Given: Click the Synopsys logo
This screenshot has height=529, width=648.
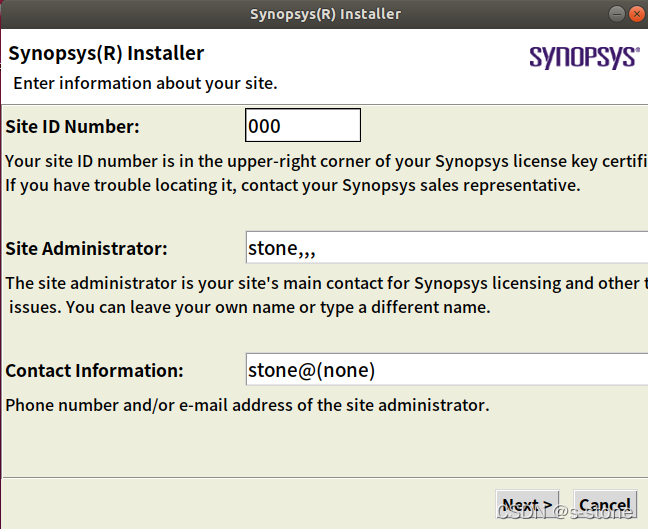Looking at the screenshot, I should coord(584,57).
